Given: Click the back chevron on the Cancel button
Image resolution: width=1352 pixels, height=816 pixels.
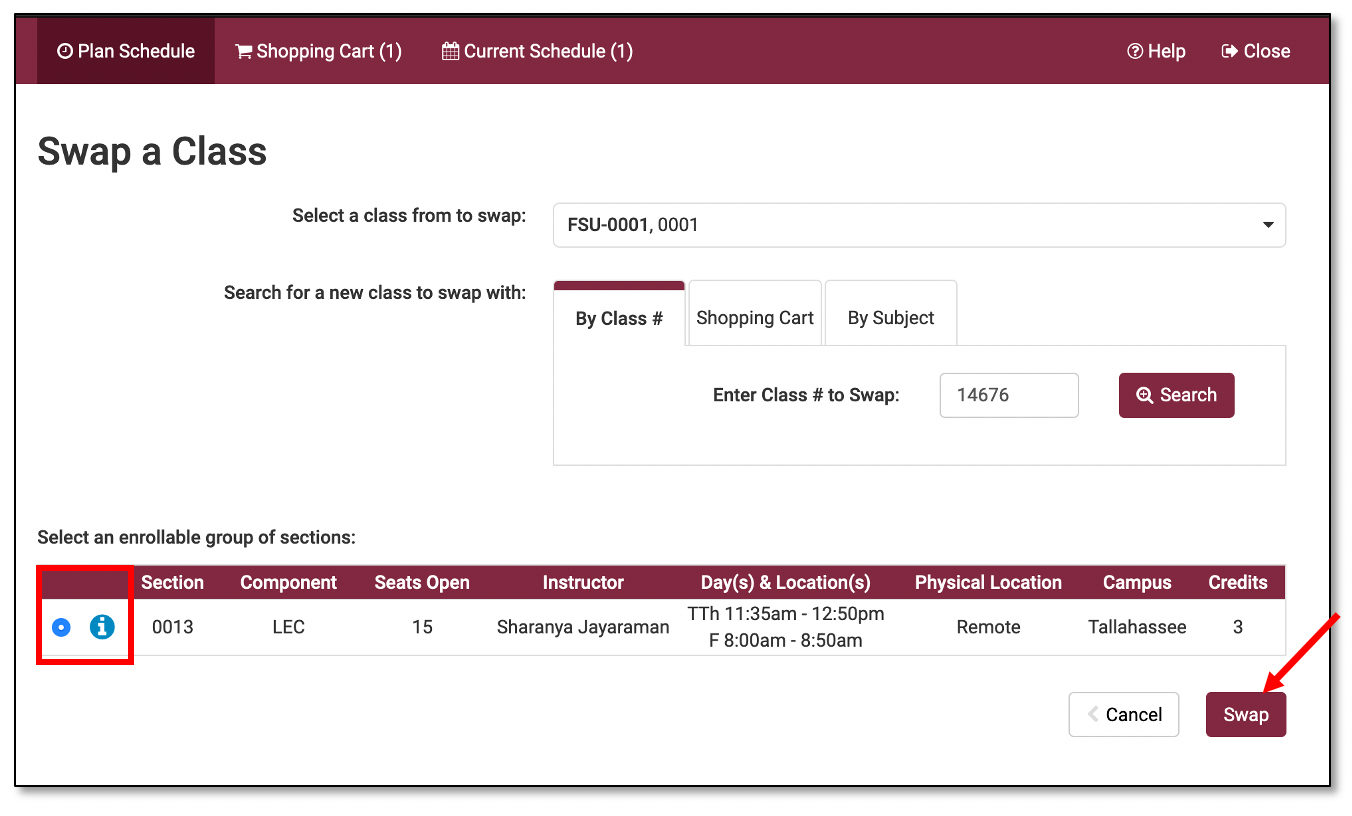Looking at the screenshot, I should [1093, 715].
